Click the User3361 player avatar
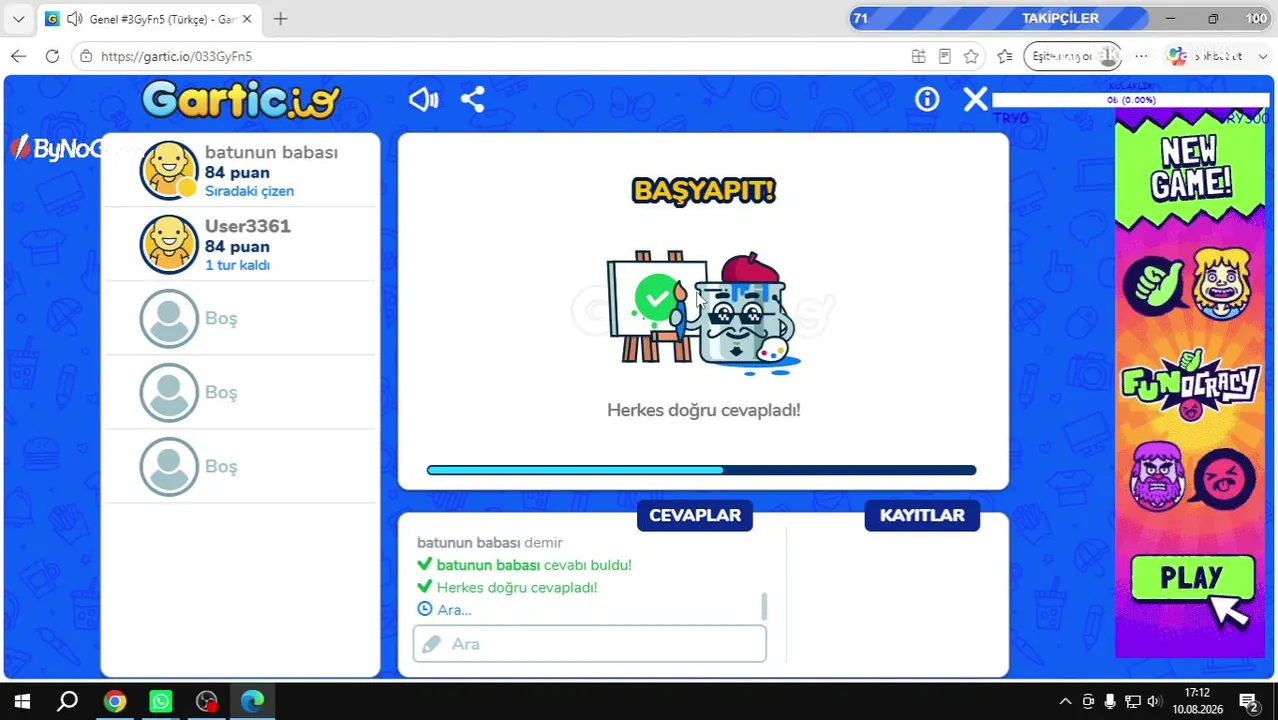This screenshot has height=720, width=1278. tap(169, 244)
